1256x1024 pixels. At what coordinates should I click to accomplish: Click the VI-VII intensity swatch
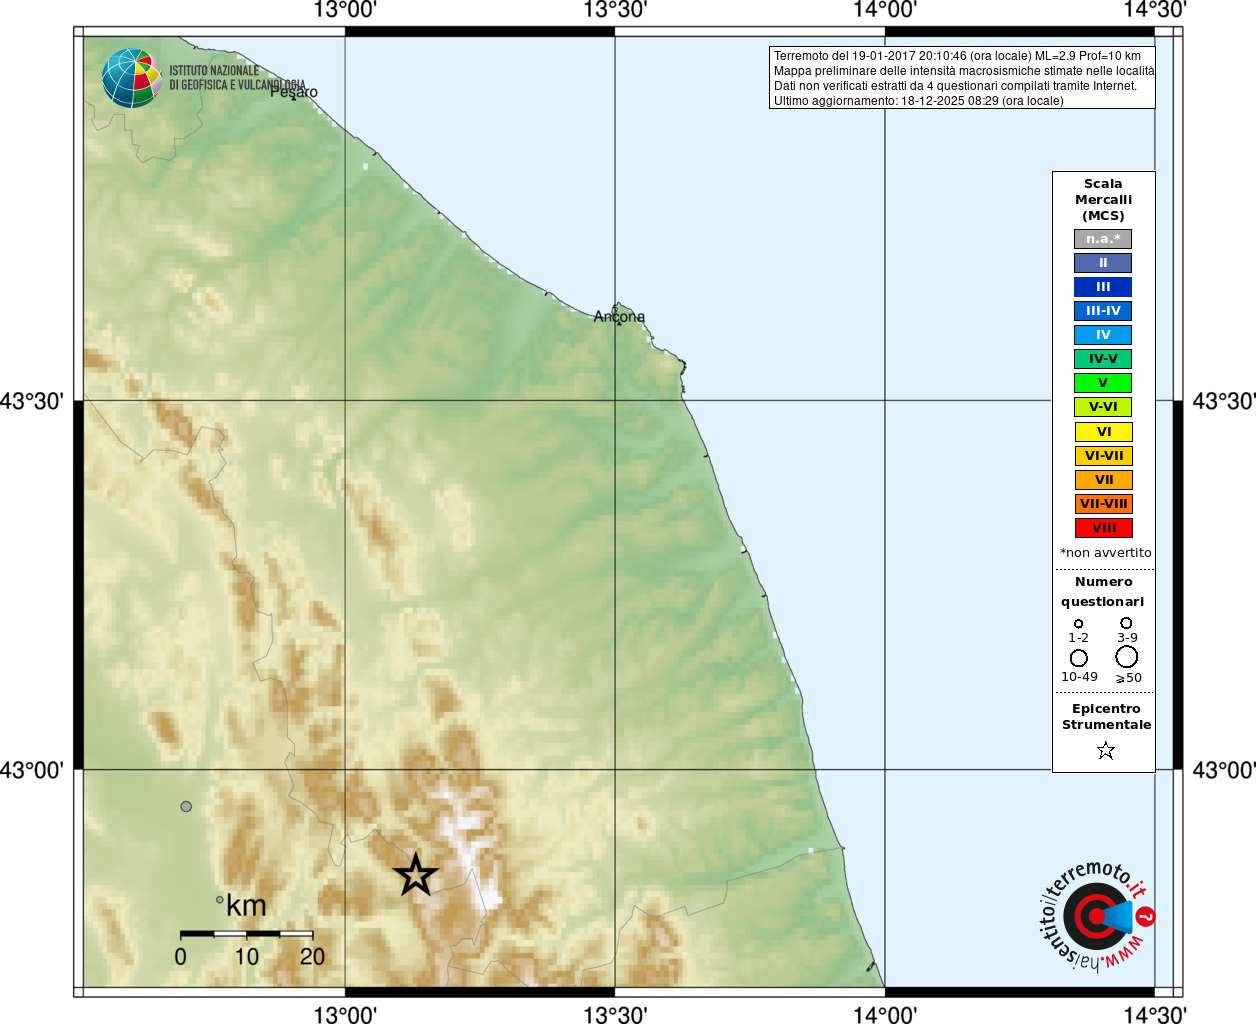coord(1104,456)
